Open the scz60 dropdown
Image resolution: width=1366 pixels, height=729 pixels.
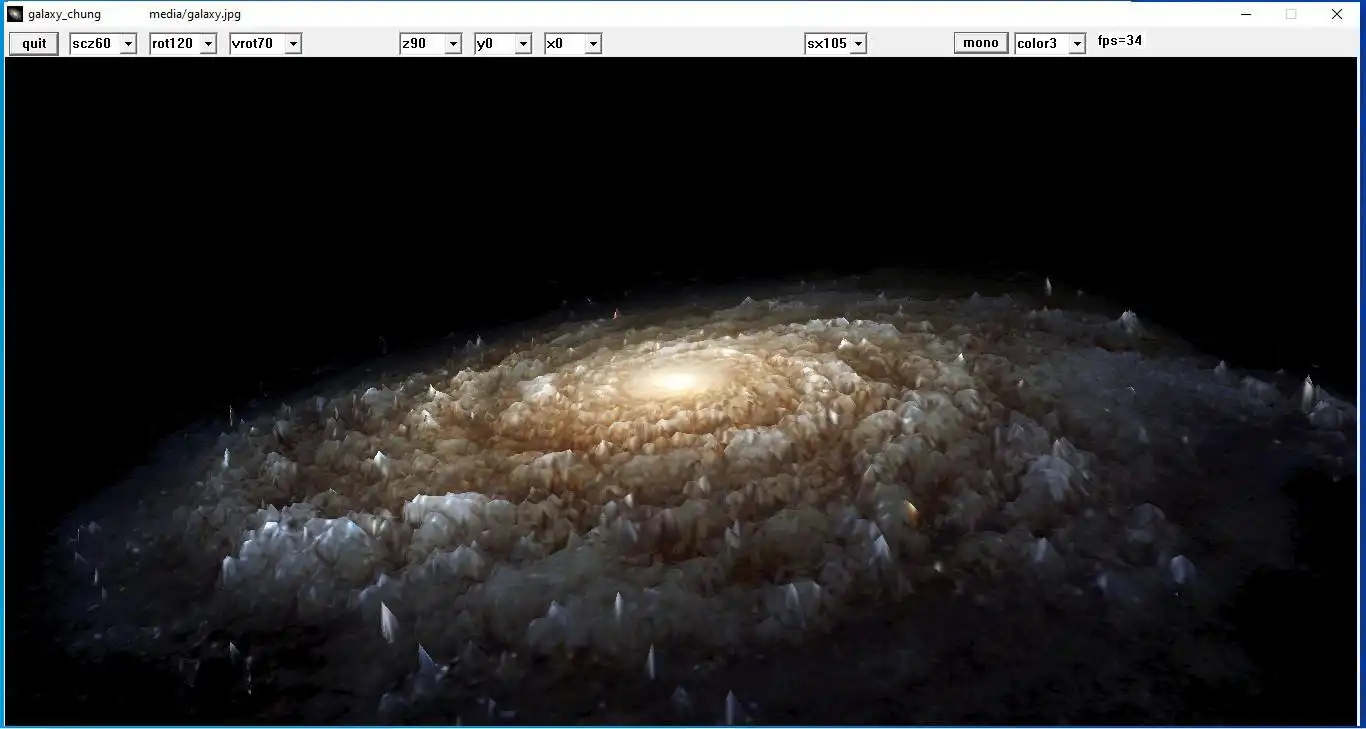pyautogui.click(x=103, y=44)
